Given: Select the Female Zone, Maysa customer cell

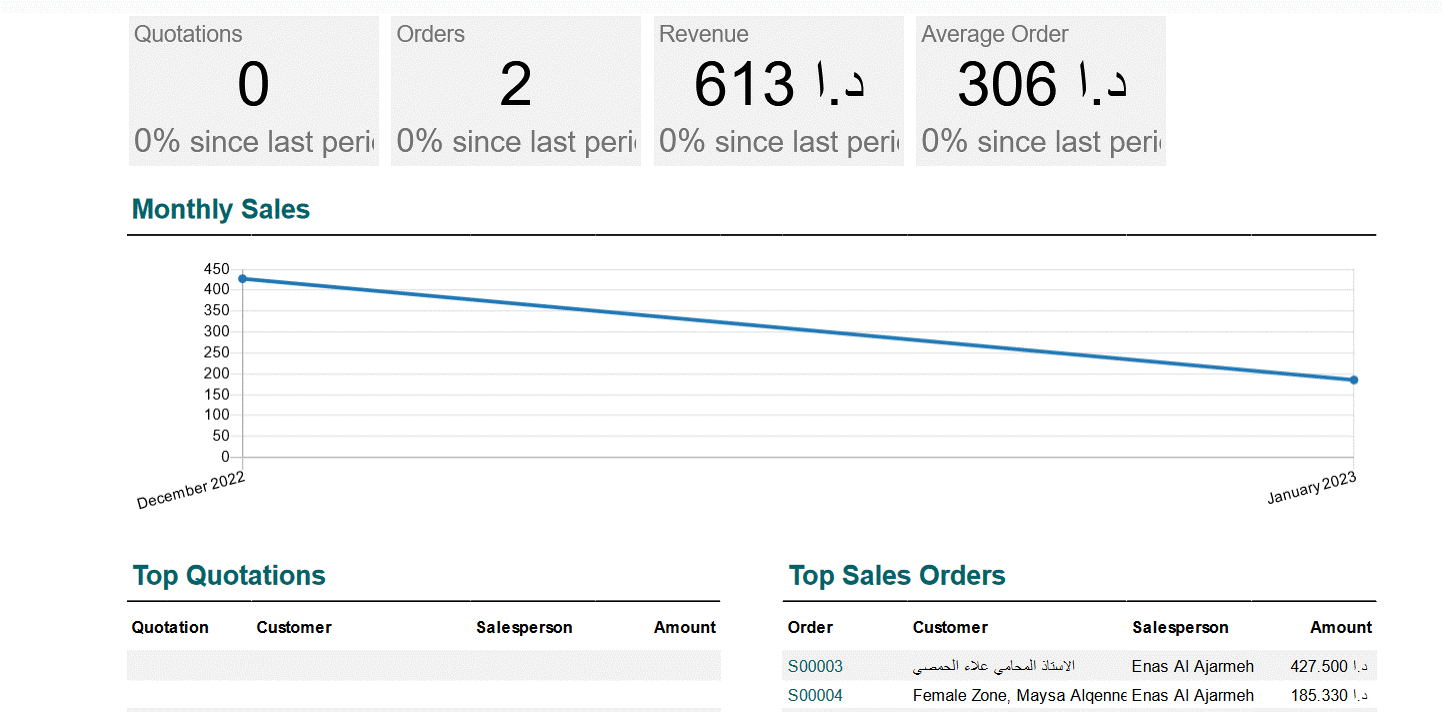Looking at the screenshot, I should coord(1019,695).
